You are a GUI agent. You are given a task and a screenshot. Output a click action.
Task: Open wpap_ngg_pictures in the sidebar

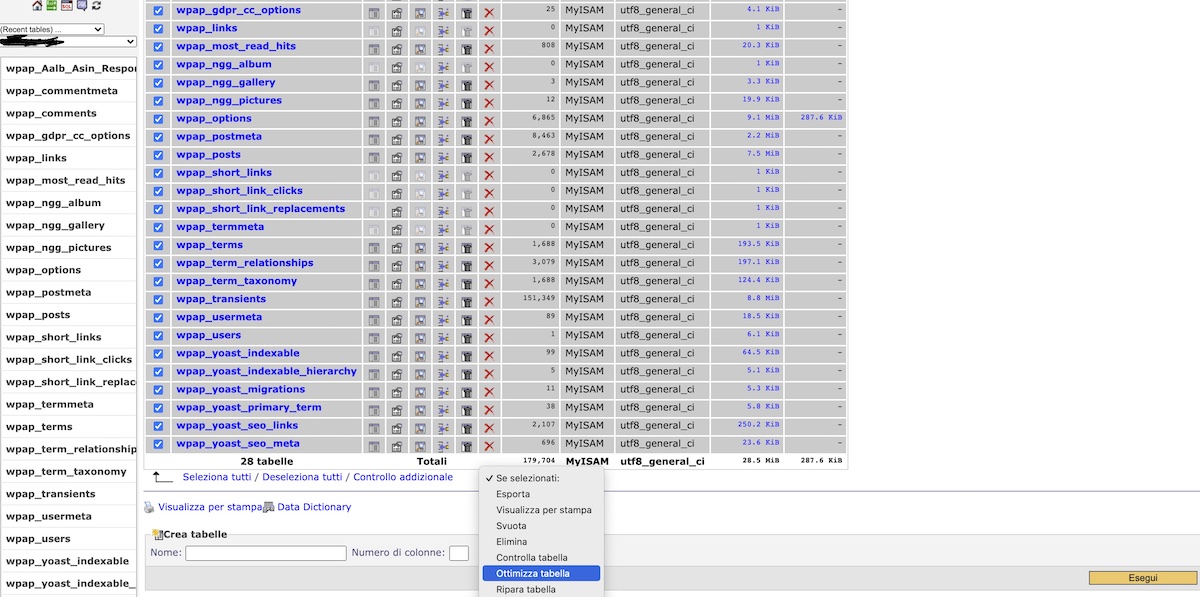click(59, 248)
